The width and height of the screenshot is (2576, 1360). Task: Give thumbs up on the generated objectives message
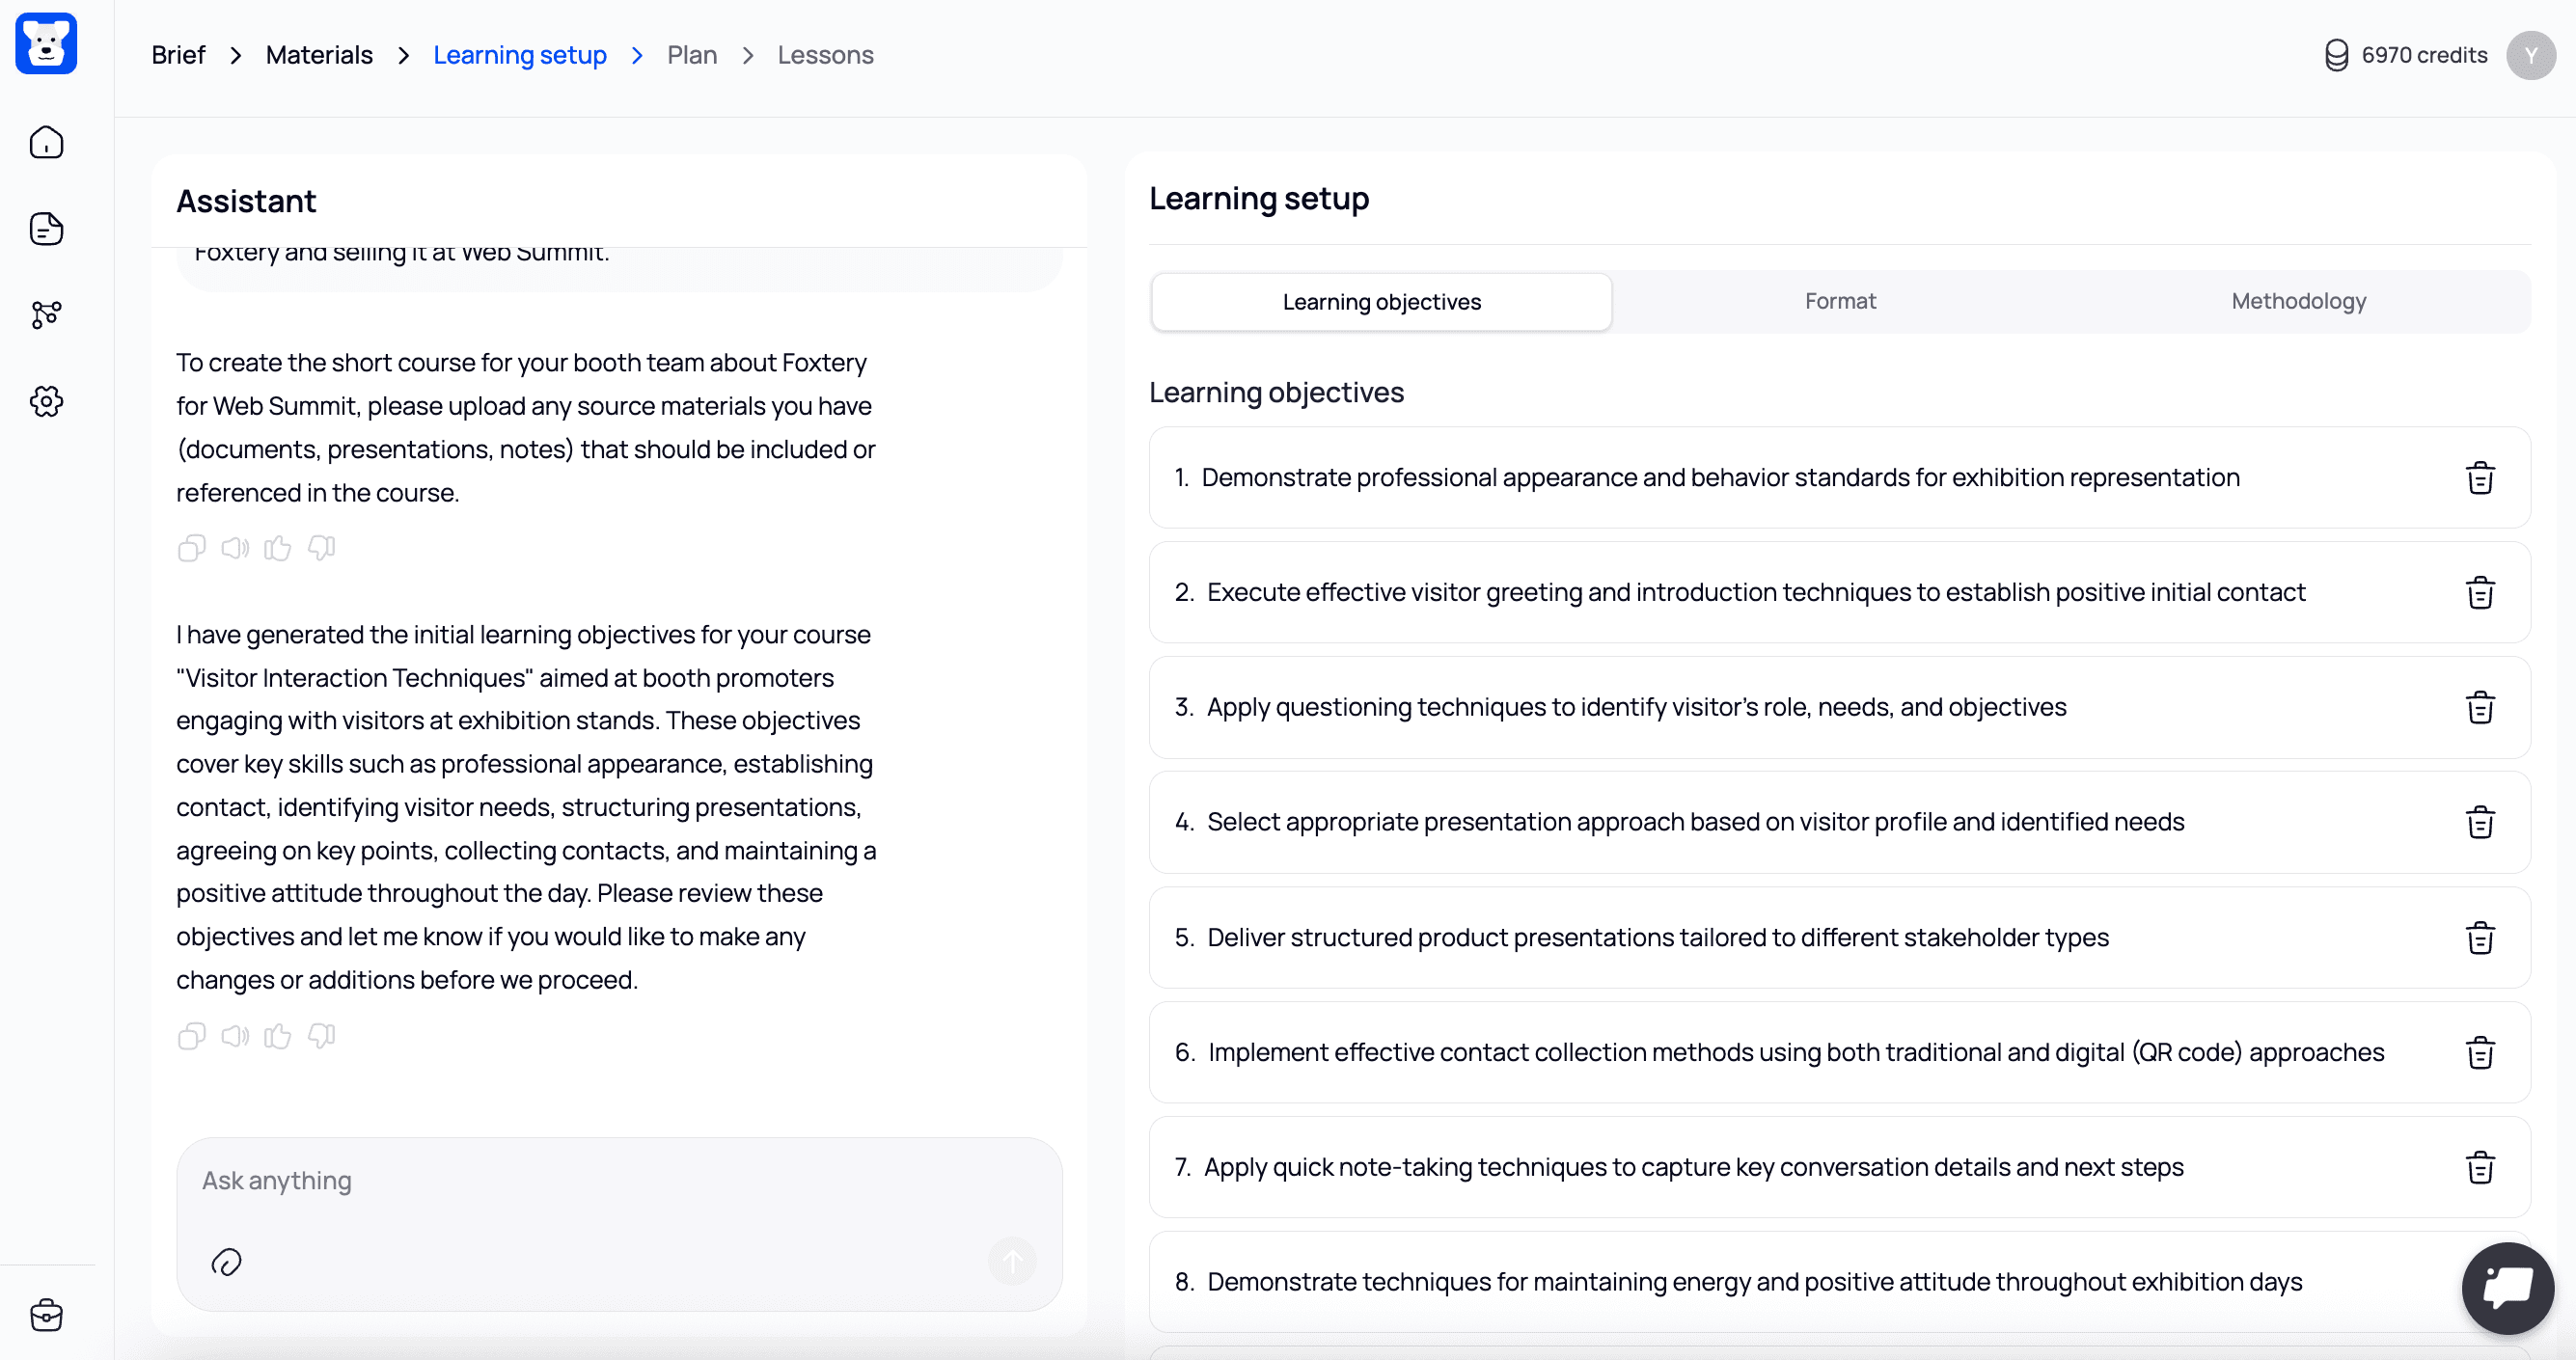[277, 1036]
